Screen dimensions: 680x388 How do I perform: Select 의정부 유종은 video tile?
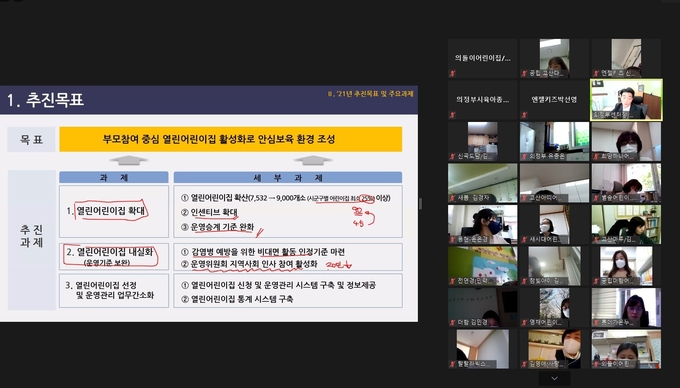(554, 141)
